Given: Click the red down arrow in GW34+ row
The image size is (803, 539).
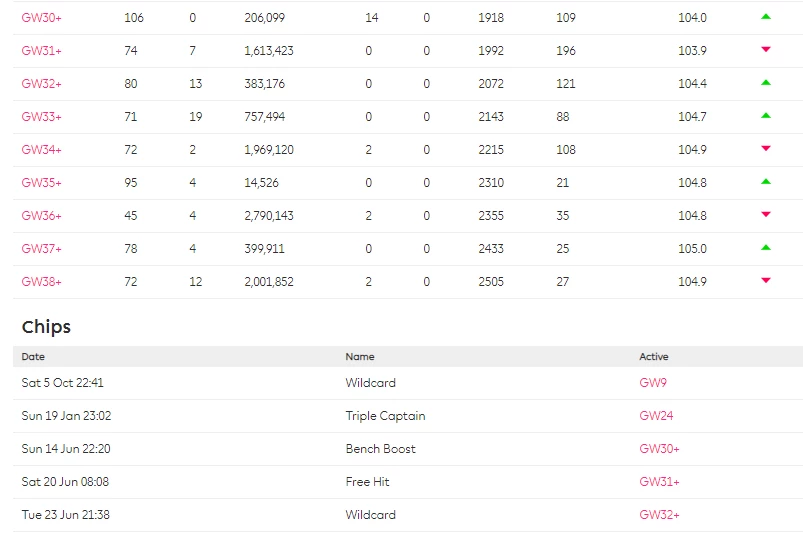Looking at the screenshot, I should click(766, 149).
